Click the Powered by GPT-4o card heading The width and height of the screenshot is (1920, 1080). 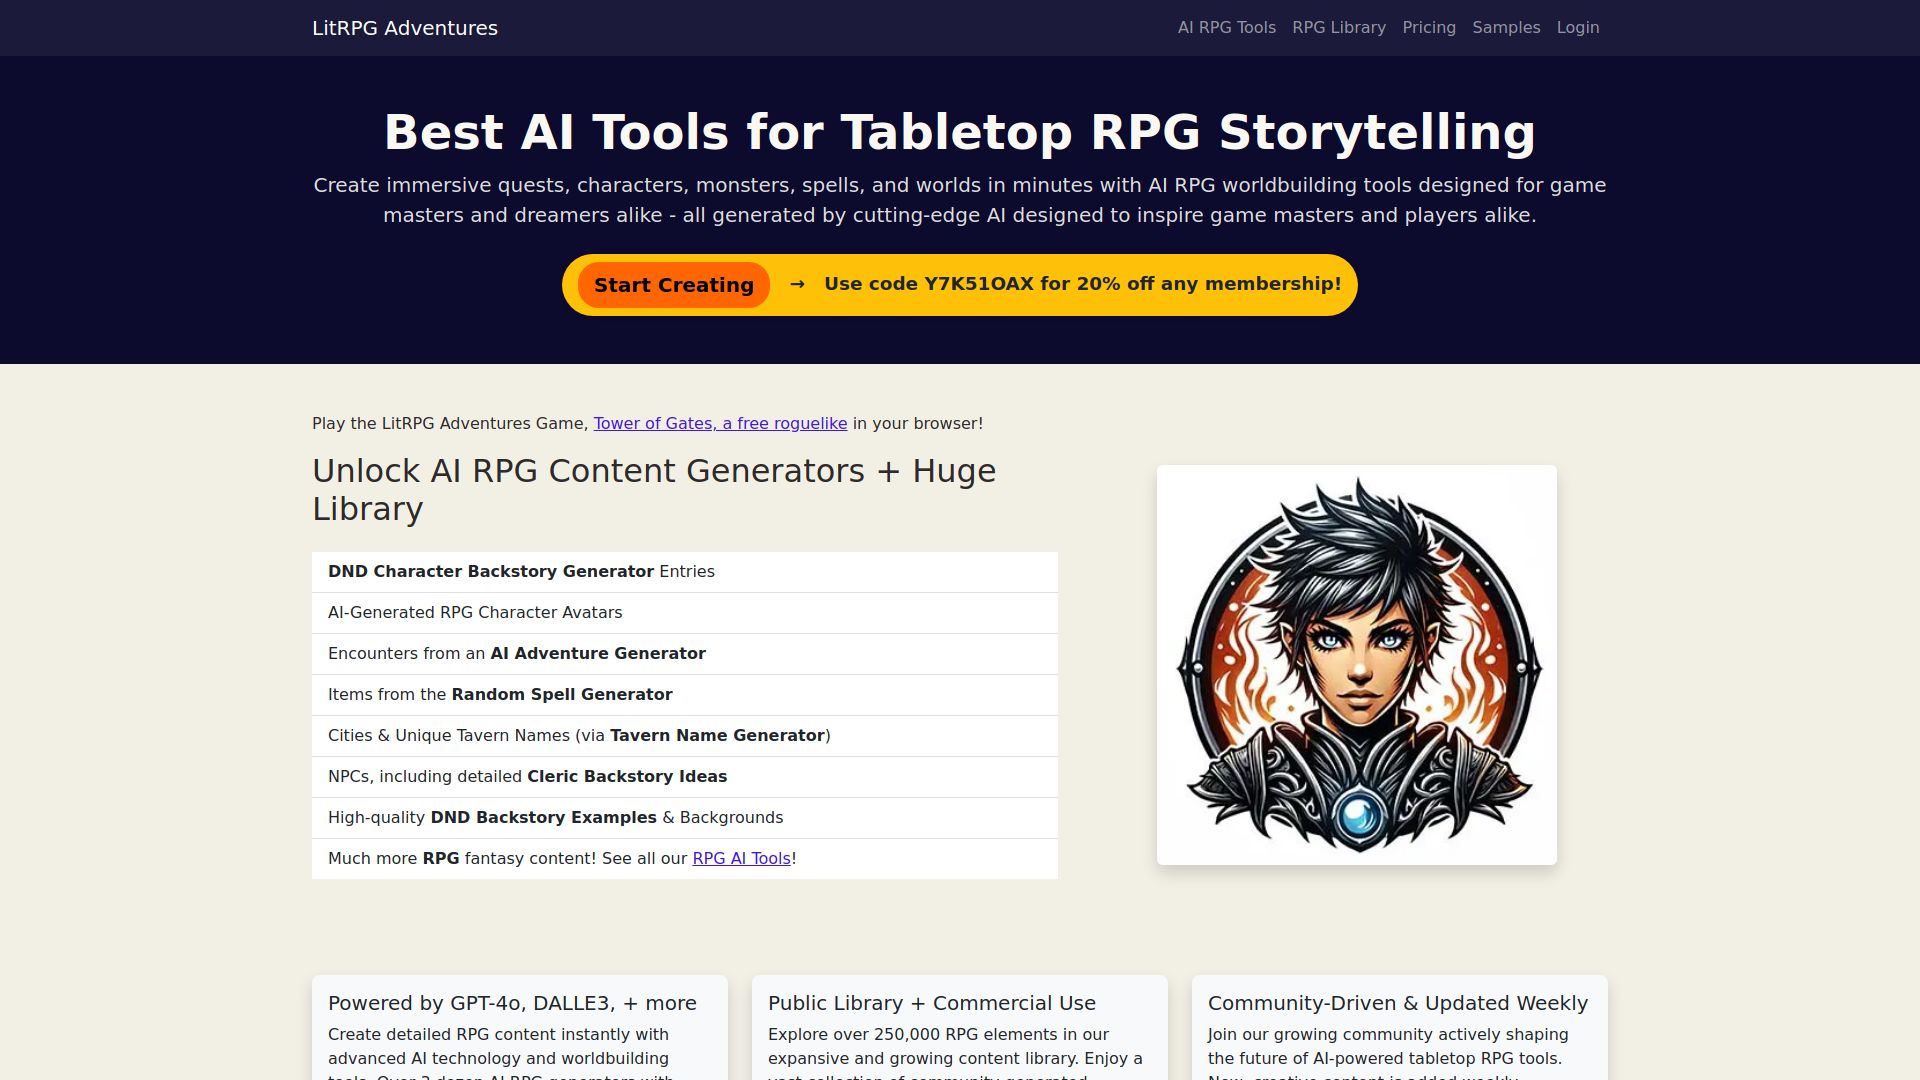512,1002
